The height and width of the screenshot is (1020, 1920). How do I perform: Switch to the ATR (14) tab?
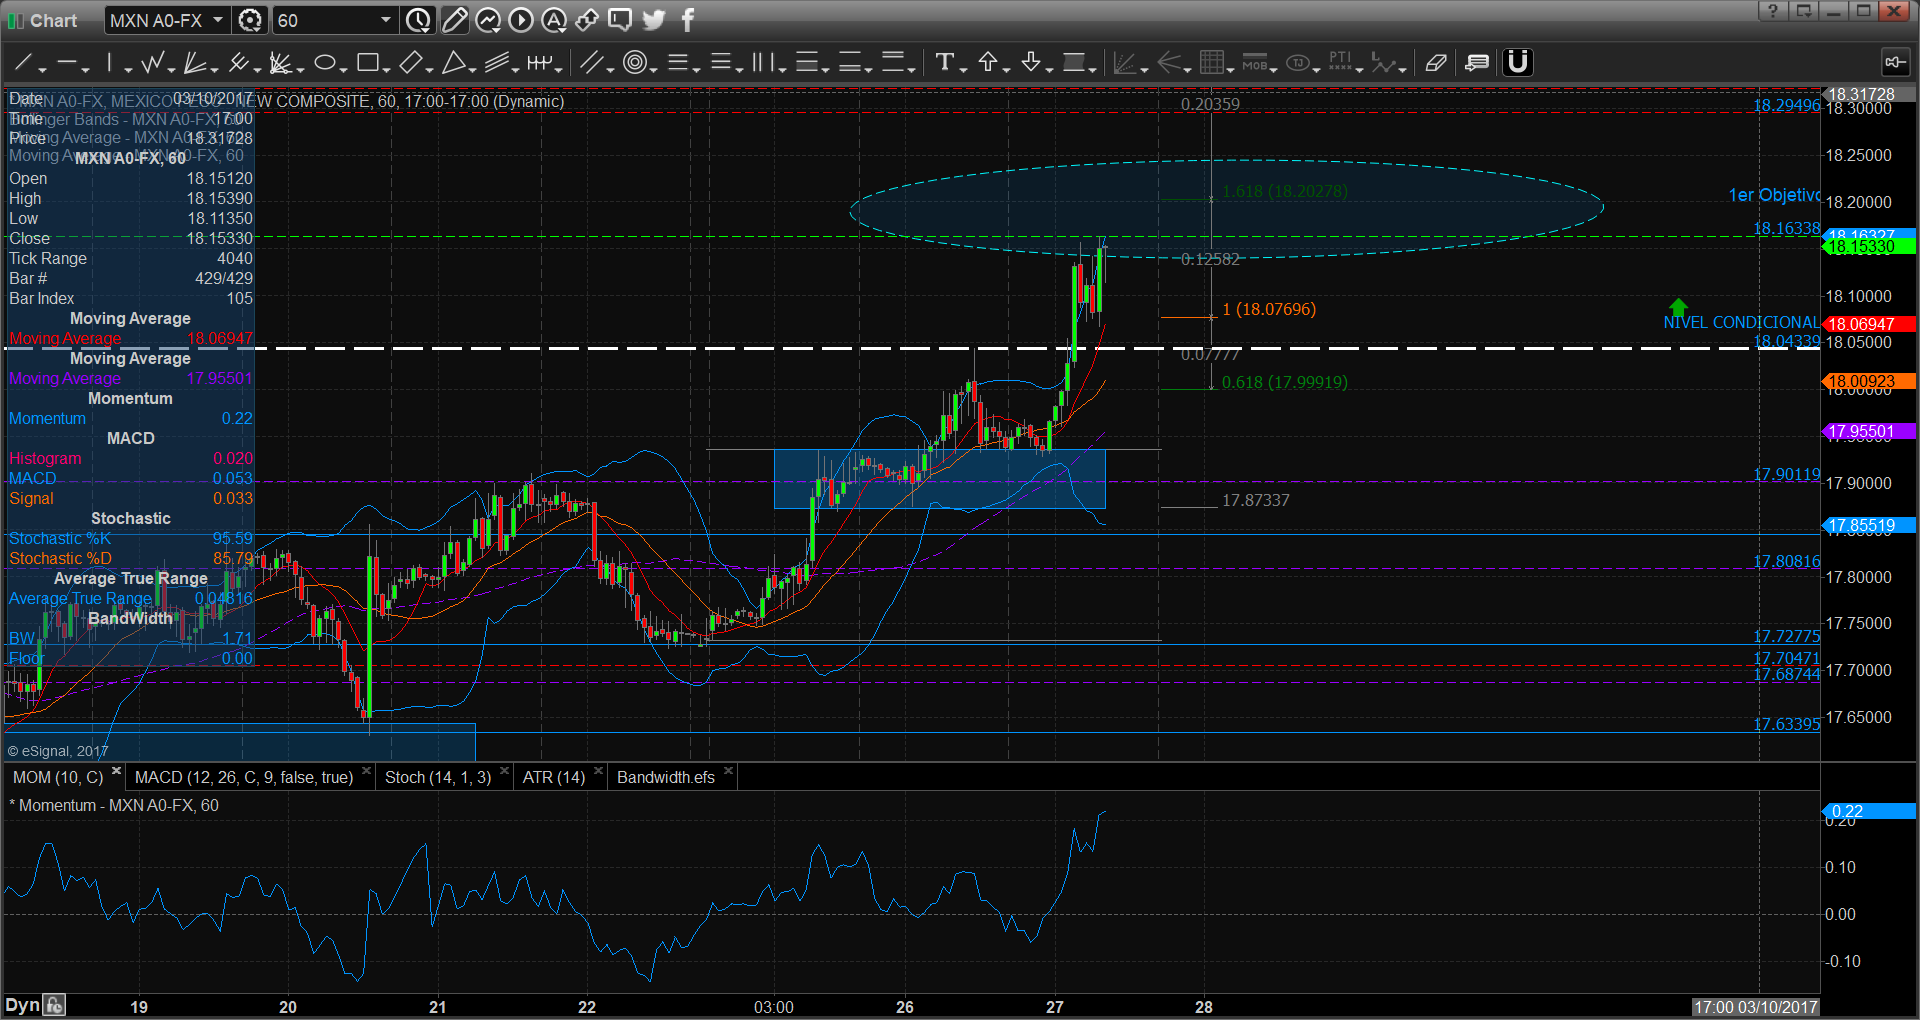click(553, 777)
